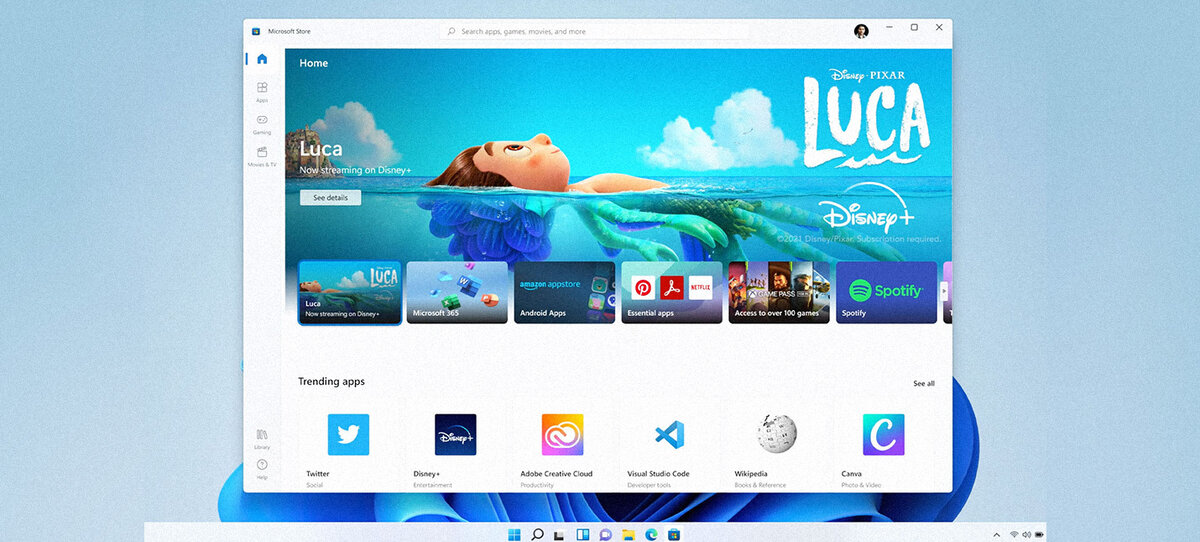Click the search magnifier icon in Store
This screenshot has height=542, width=1200.
pos(451,31)
